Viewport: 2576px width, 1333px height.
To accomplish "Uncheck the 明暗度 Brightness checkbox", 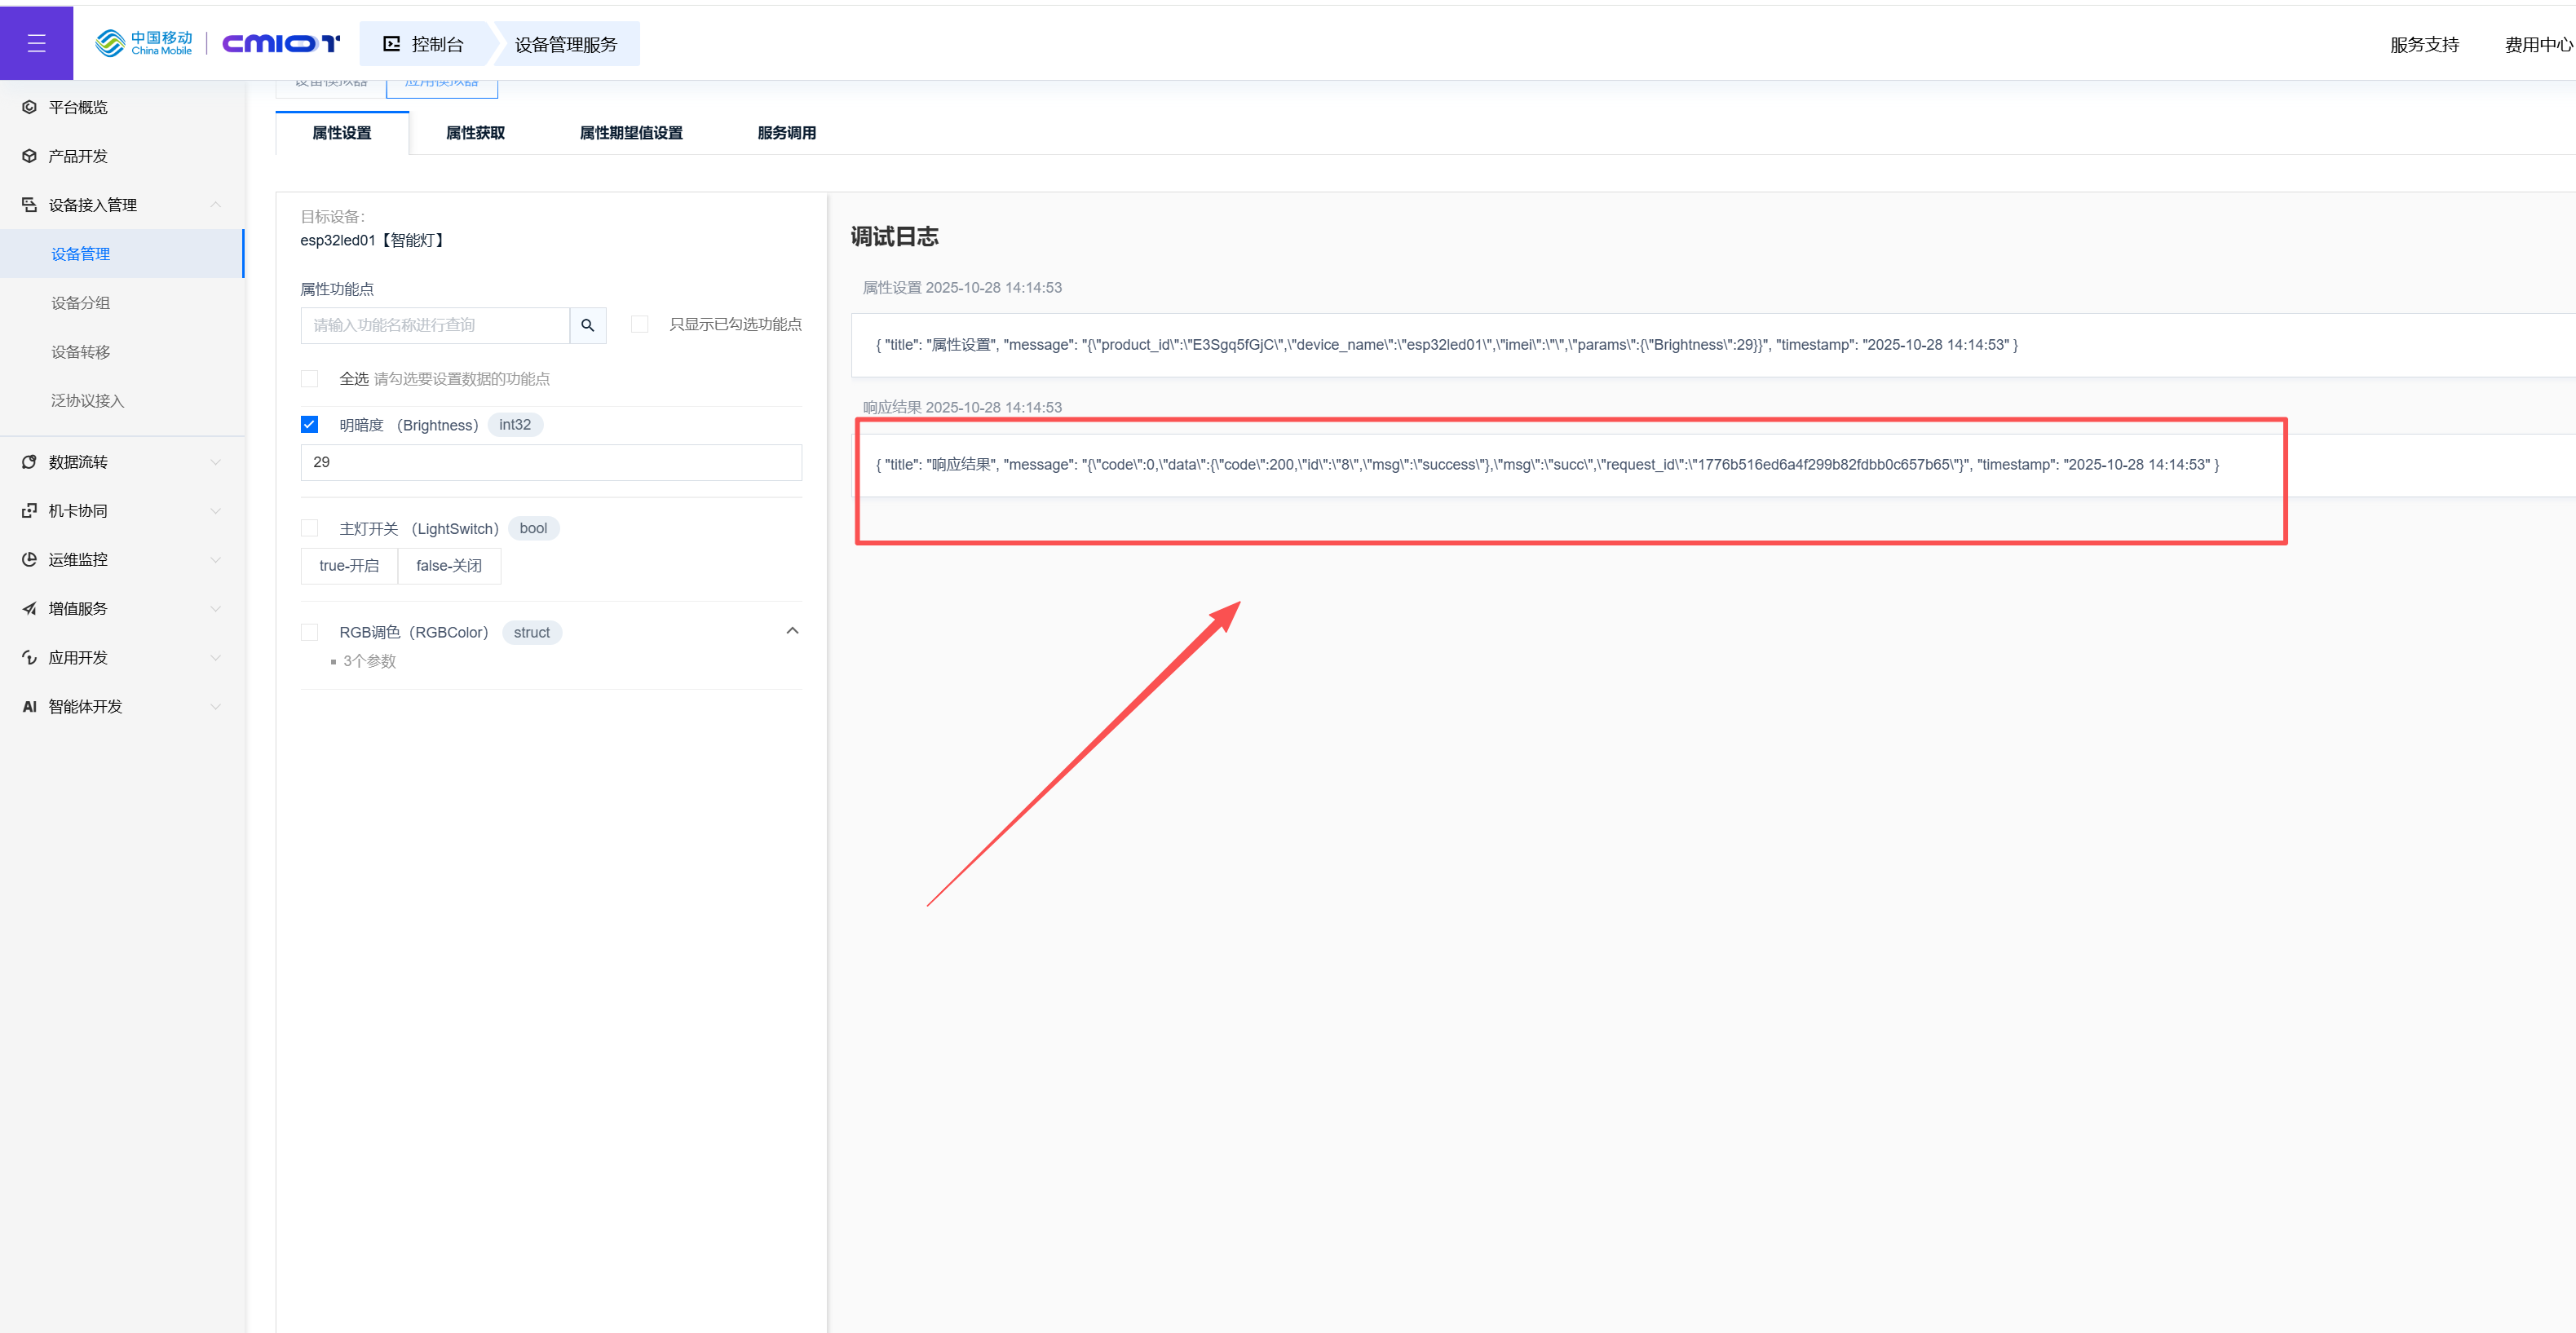I will (309, 424).
